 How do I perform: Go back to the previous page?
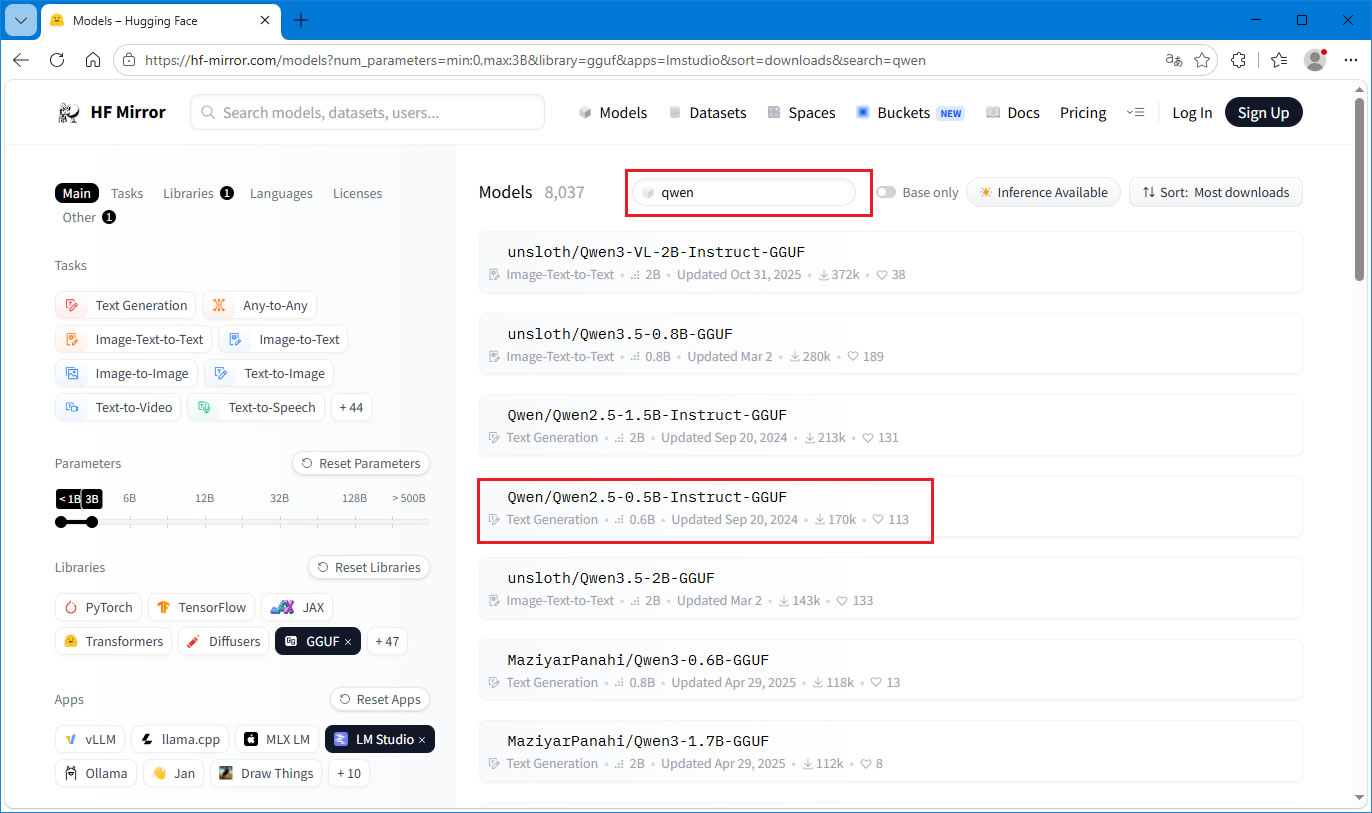coord(21,60)
